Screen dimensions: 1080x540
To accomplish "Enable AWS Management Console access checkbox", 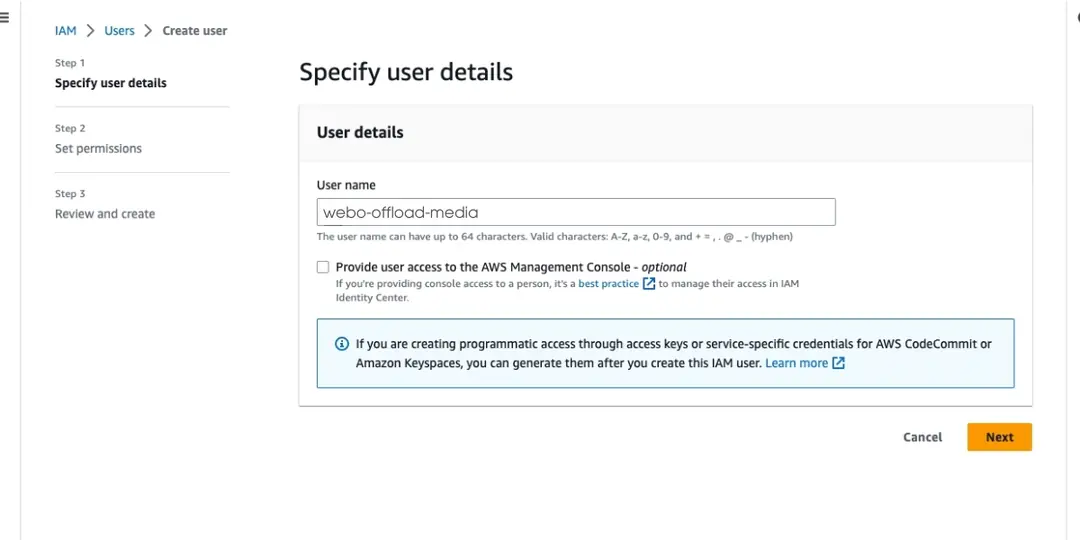I will pos(323,267).
